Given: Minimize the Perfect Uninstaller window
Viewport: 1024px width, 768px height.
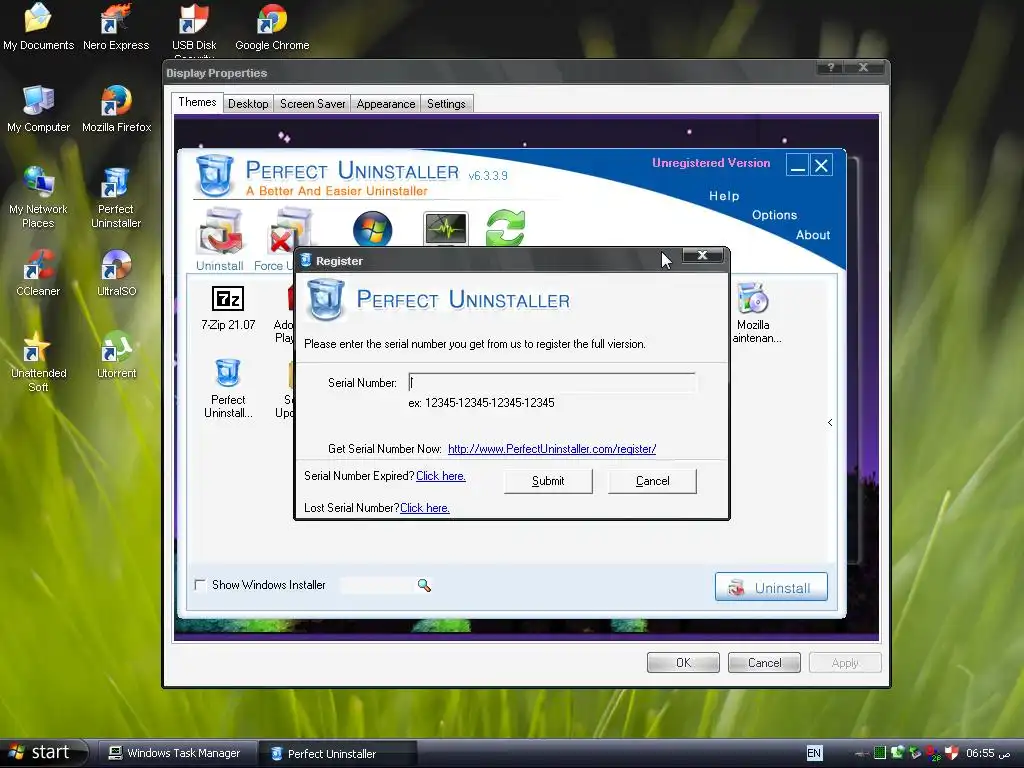Looking at the screenshot, I should pos(797,165).
